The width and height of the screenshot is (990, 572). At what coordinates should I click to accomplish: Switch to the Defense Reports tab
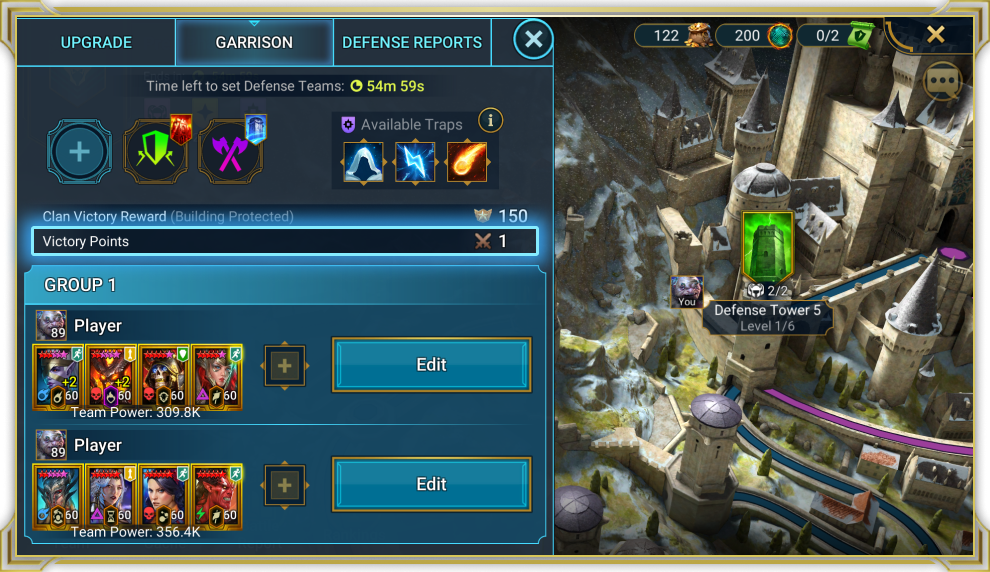coord(412,42)
